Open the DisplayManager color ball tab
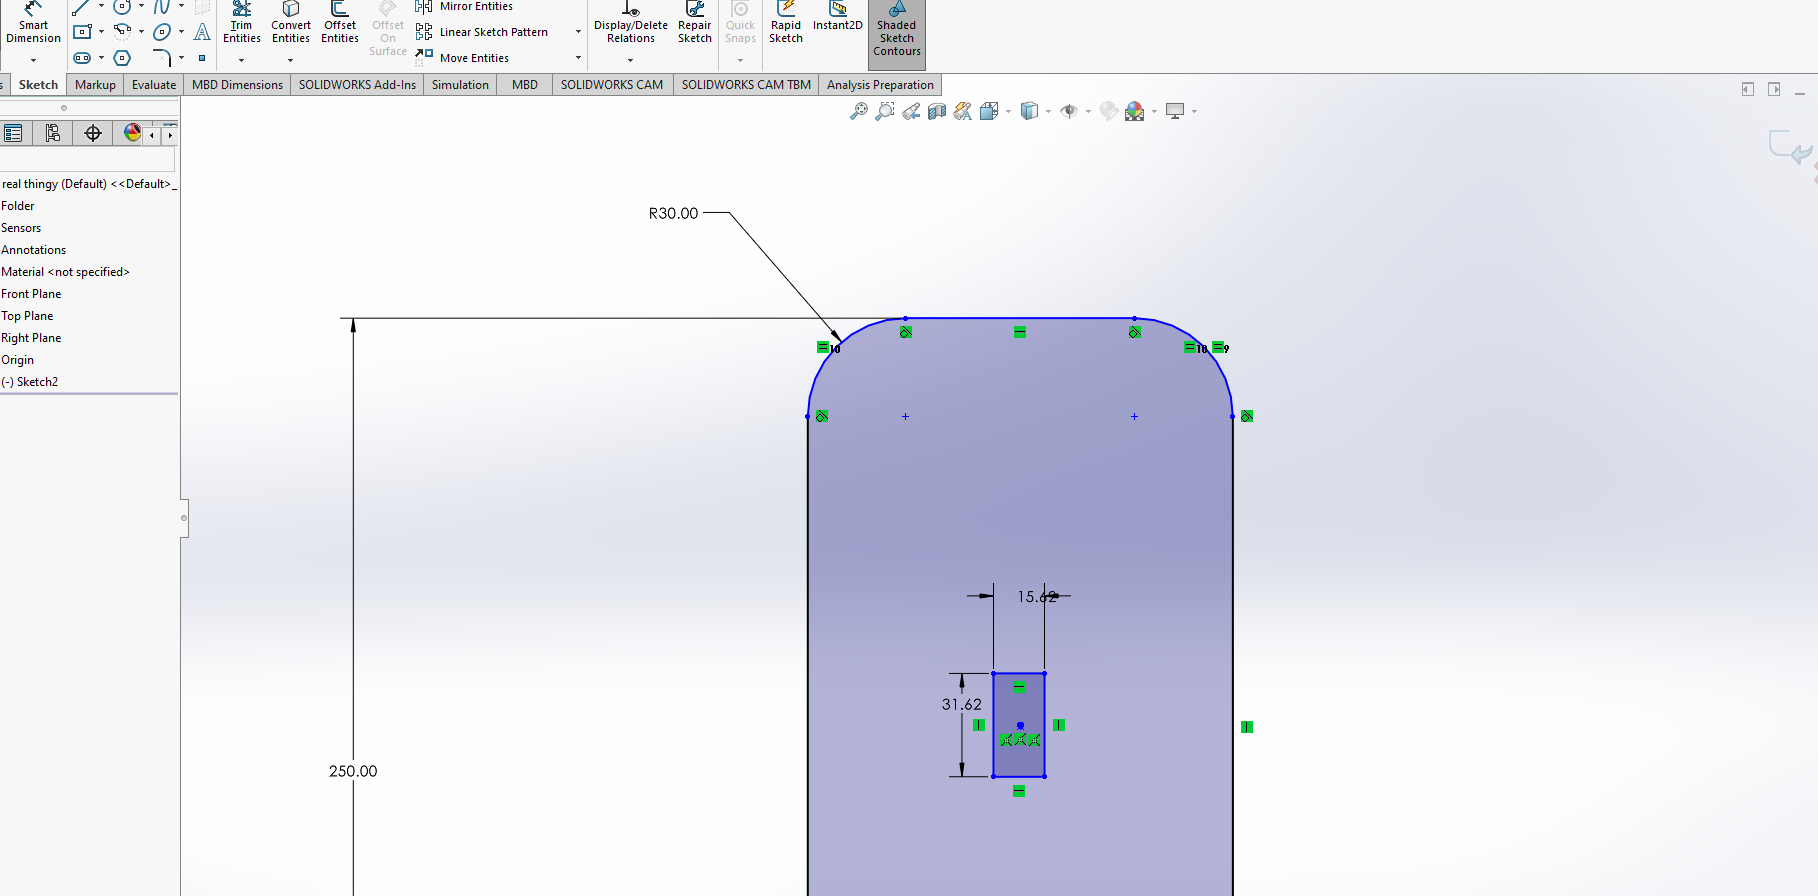Image resolution: width=1818 pixels, height=896 pixels. click(132, 133)
